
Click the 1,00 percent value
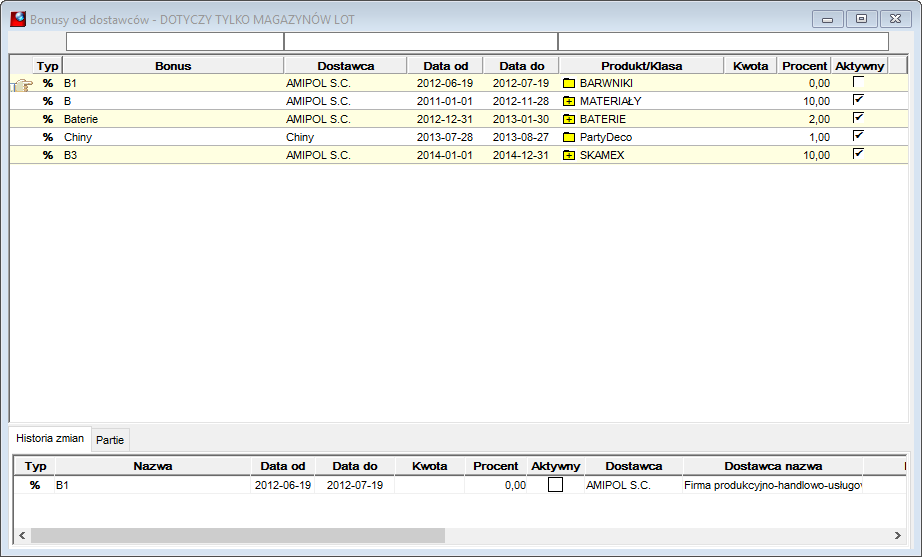[x=819, y=137]
